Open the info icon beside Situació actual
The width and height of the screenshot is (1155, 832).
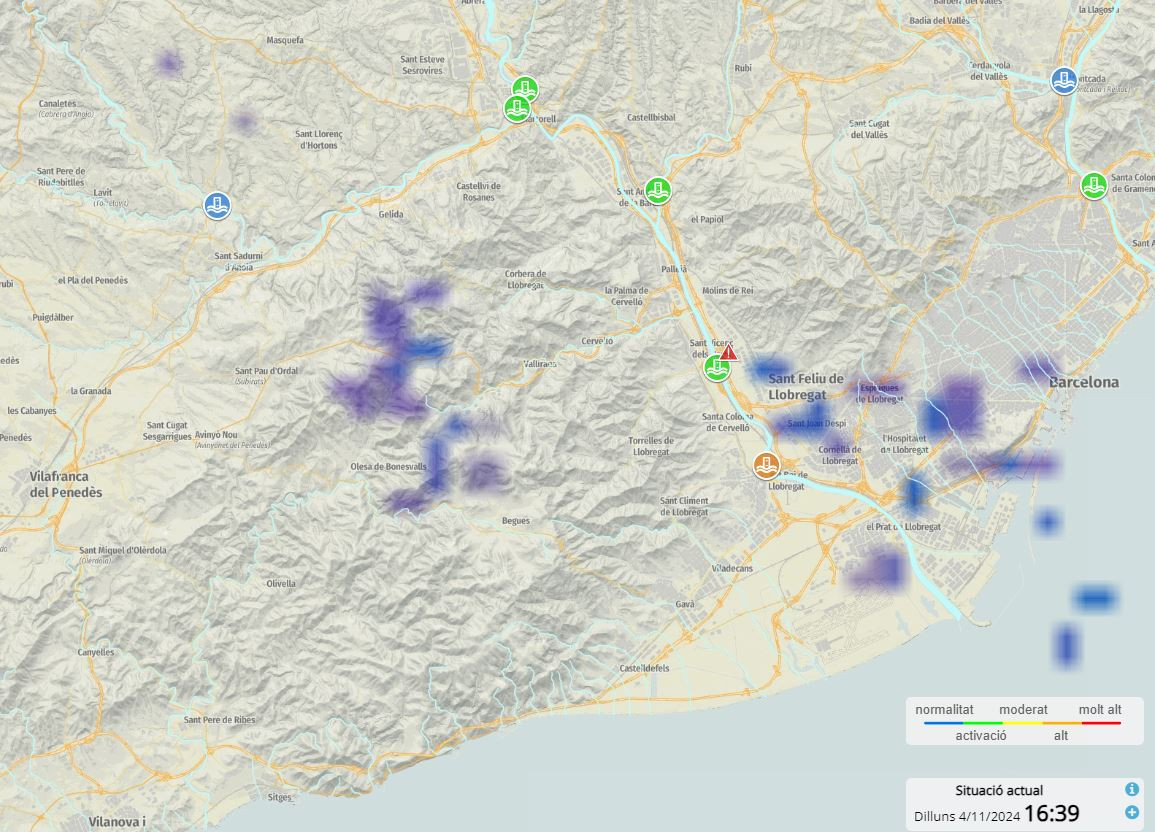point(1132,789)
